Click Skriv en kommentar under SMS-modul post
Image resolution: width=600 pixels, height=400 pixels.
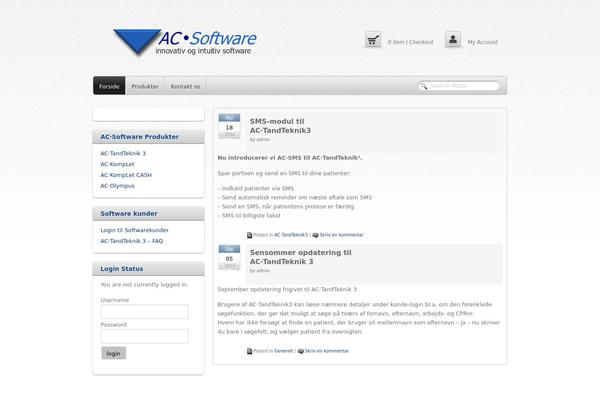[x=341, y=235]
